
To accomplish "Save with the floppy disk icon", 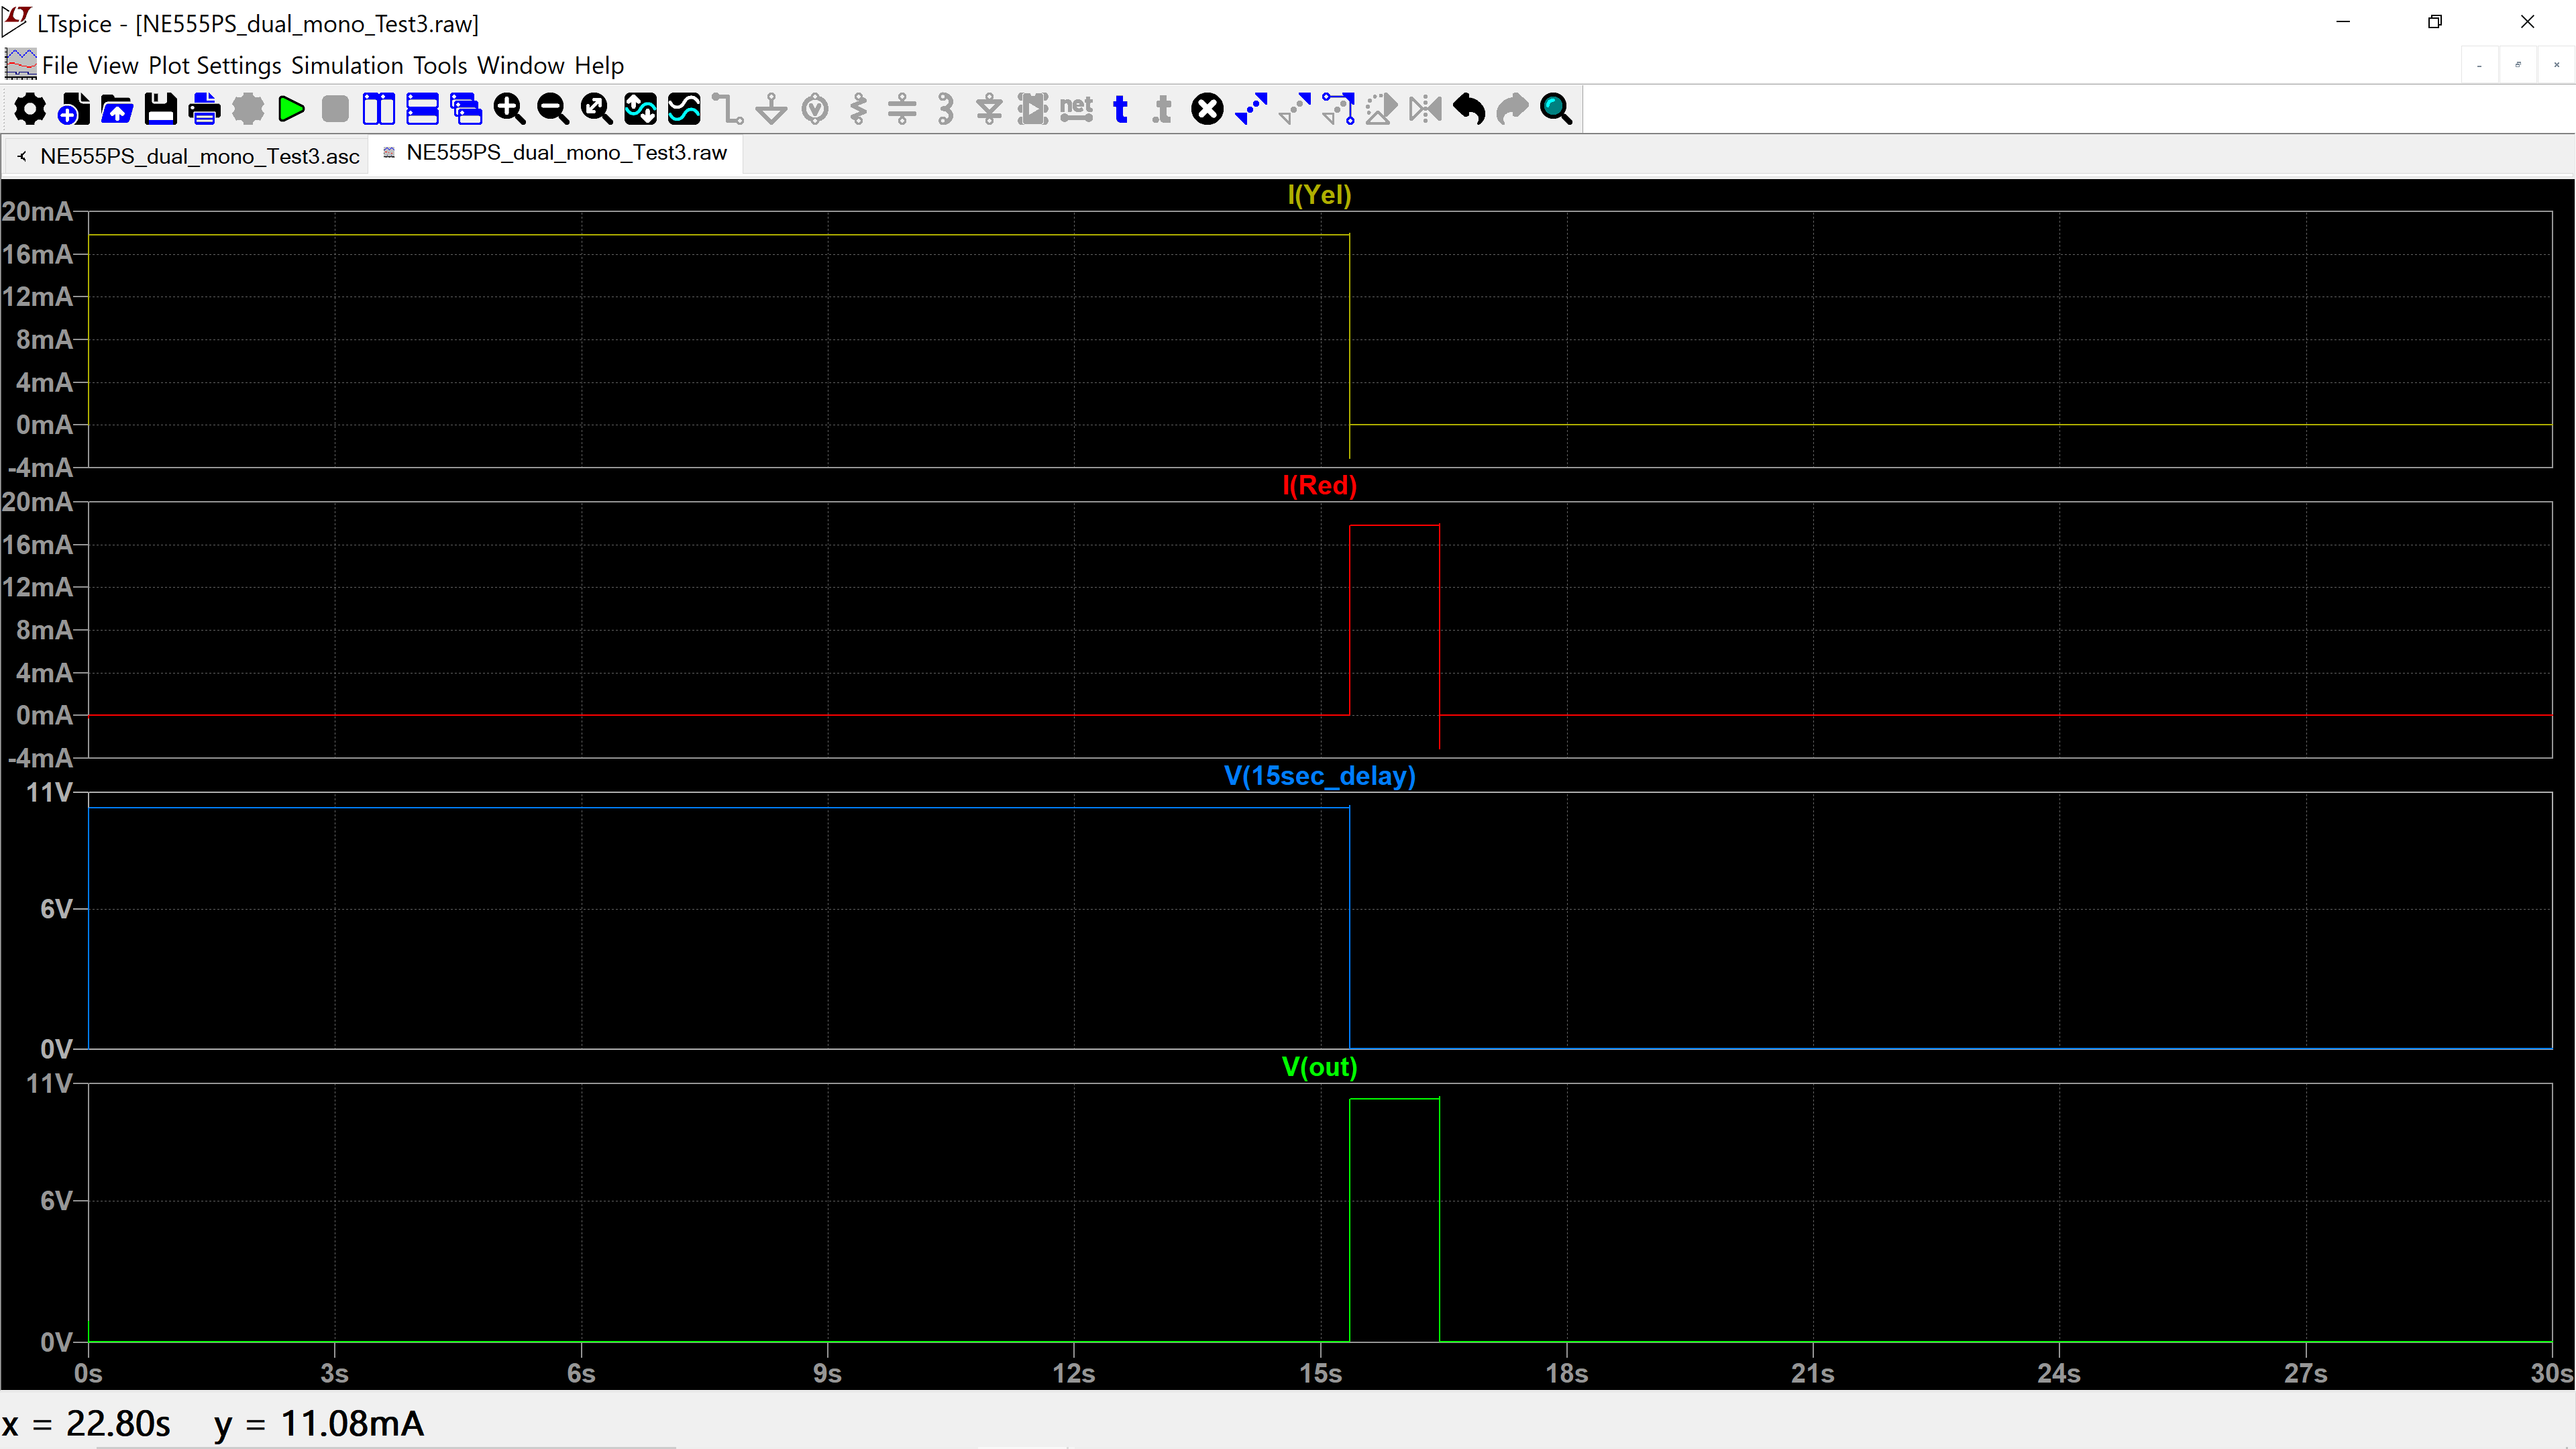I will coord(160,109).
